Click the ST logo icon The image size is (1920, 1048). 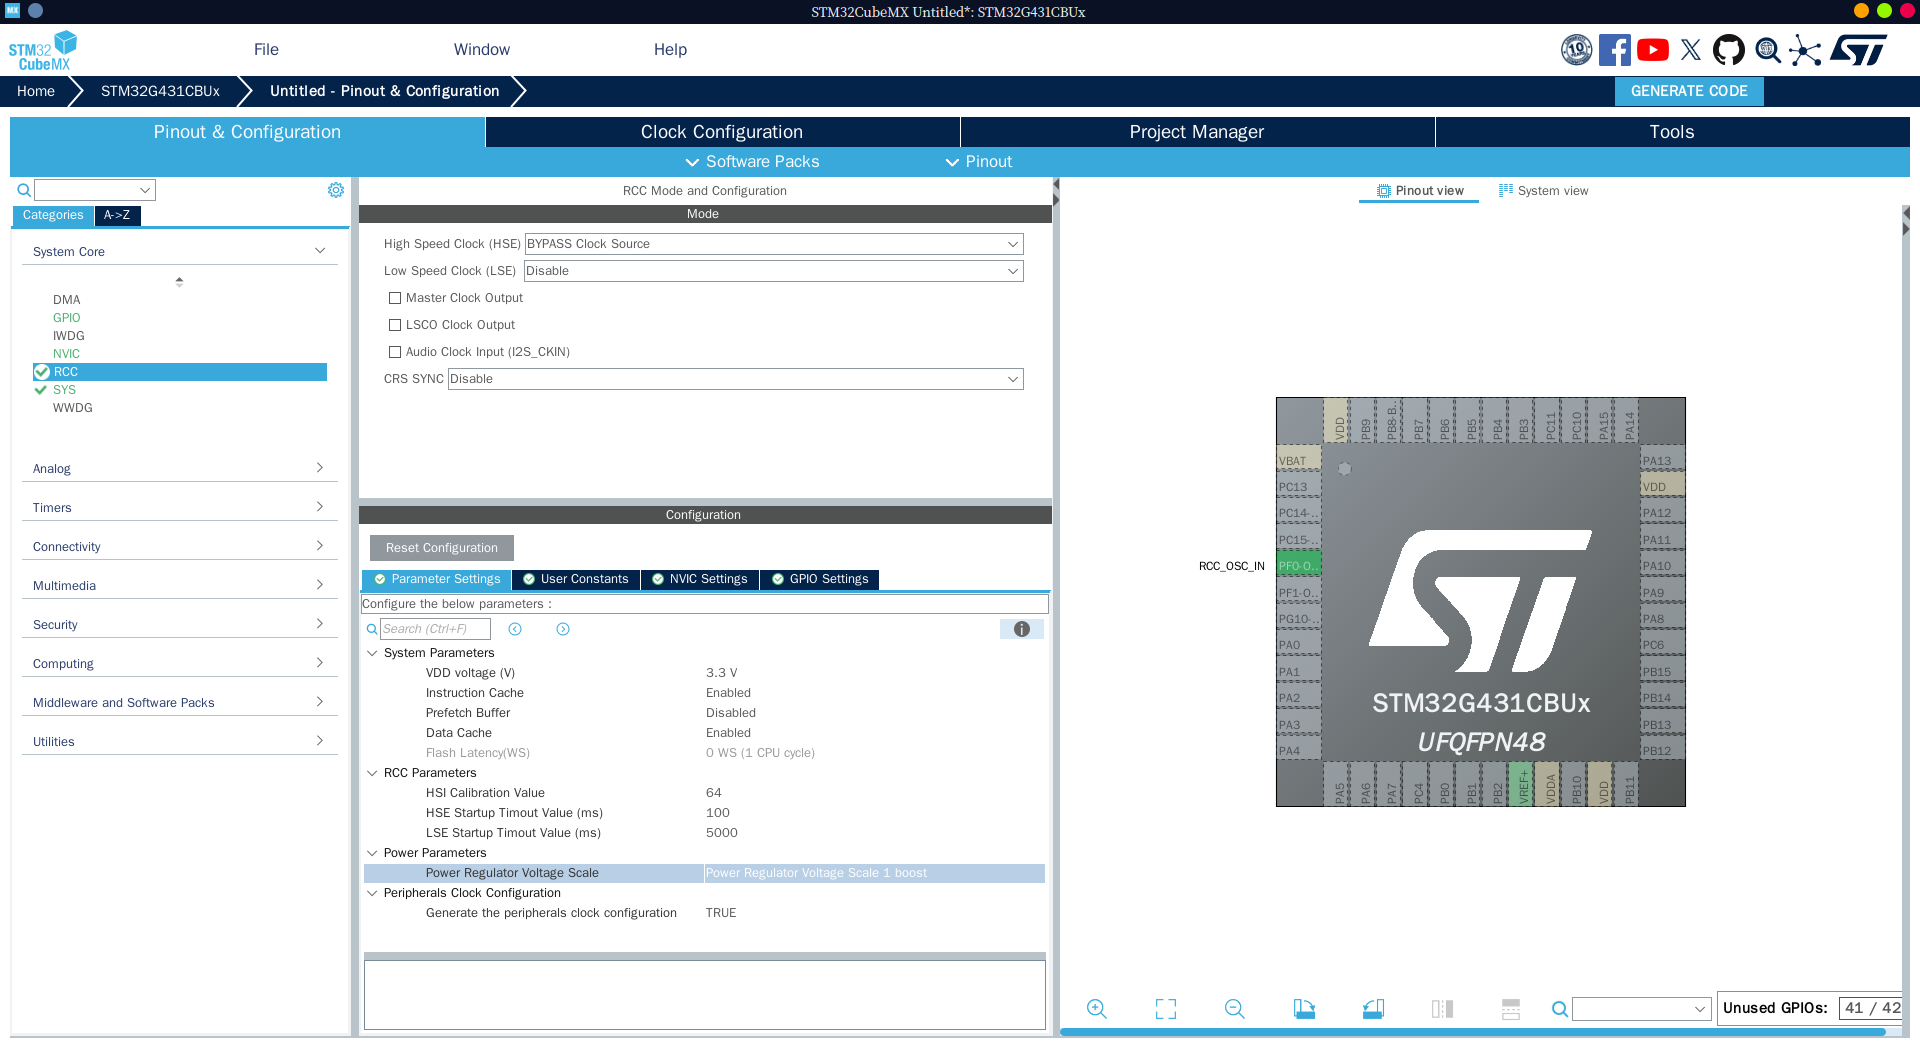coord(1859,50)
